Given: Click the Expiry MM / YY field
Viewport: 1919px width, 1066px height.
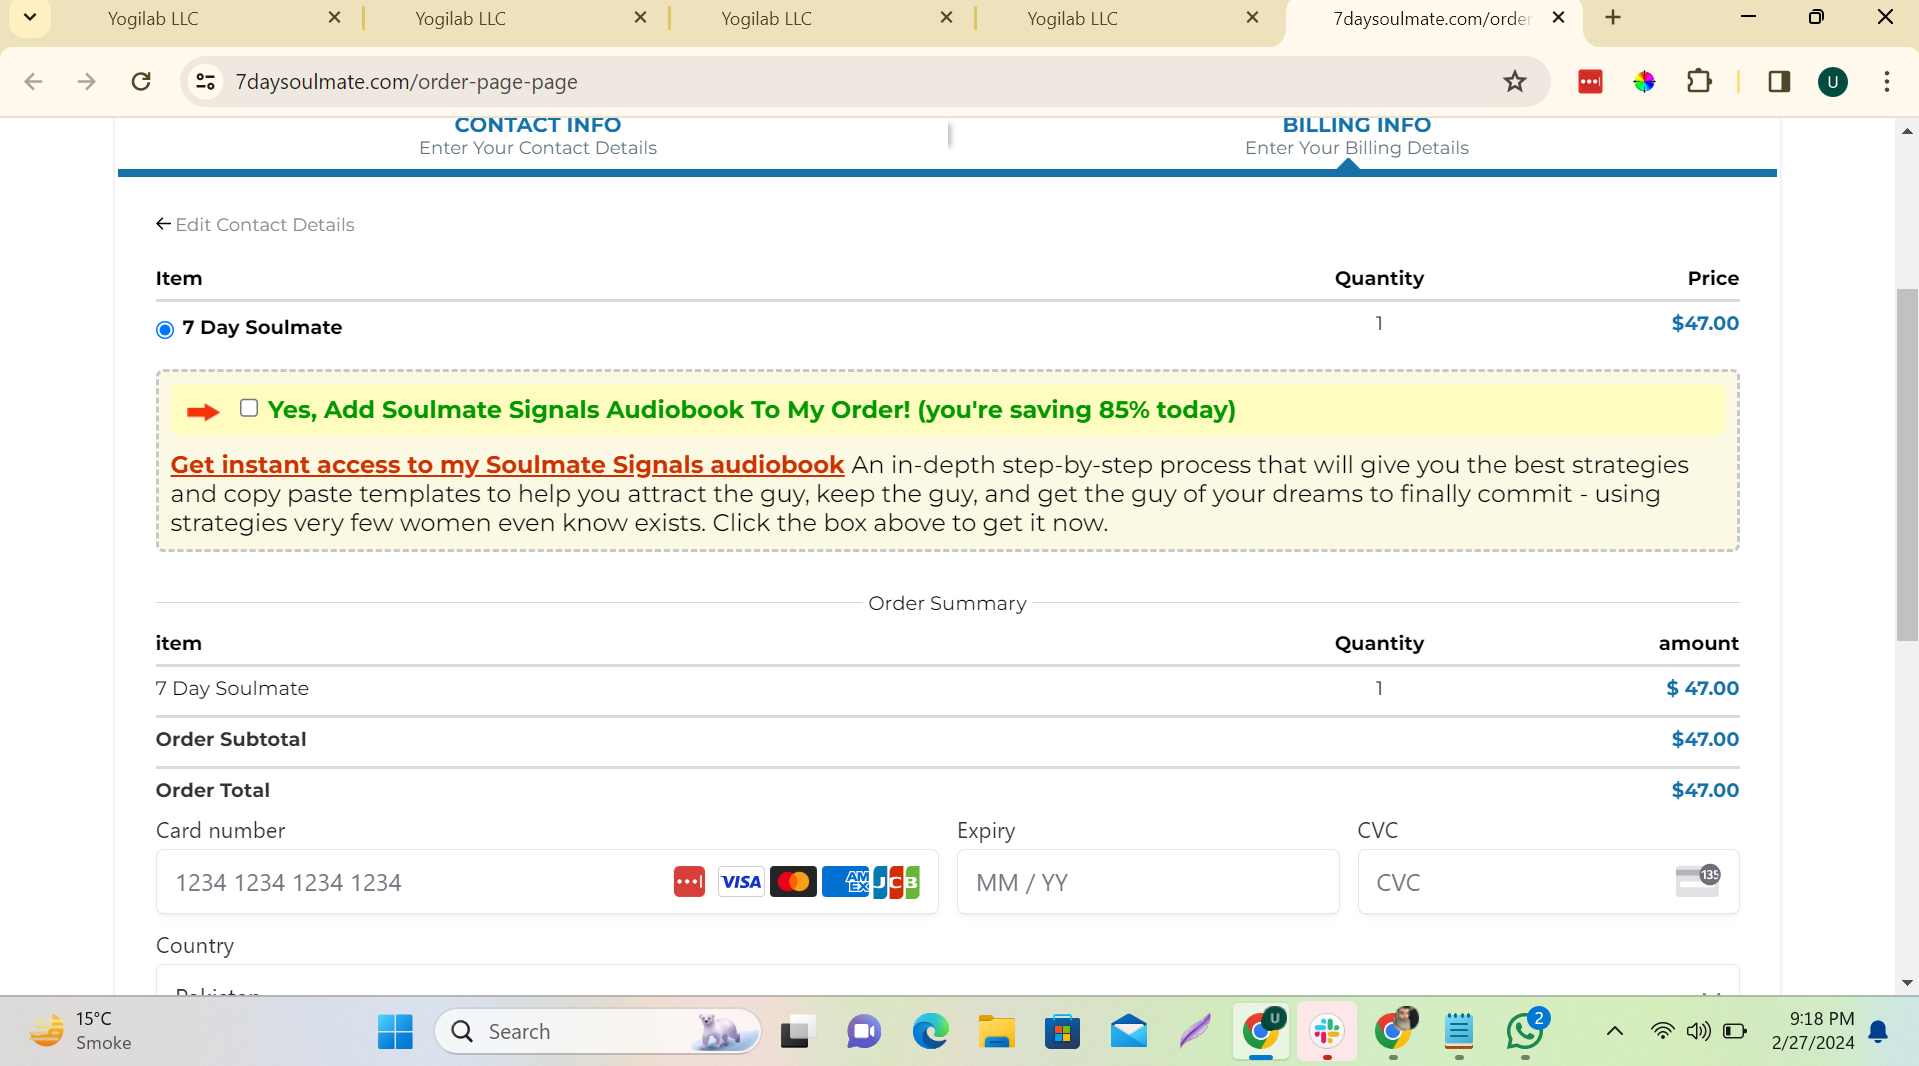Looking at the screenshot, I should tap(1147, 882).
